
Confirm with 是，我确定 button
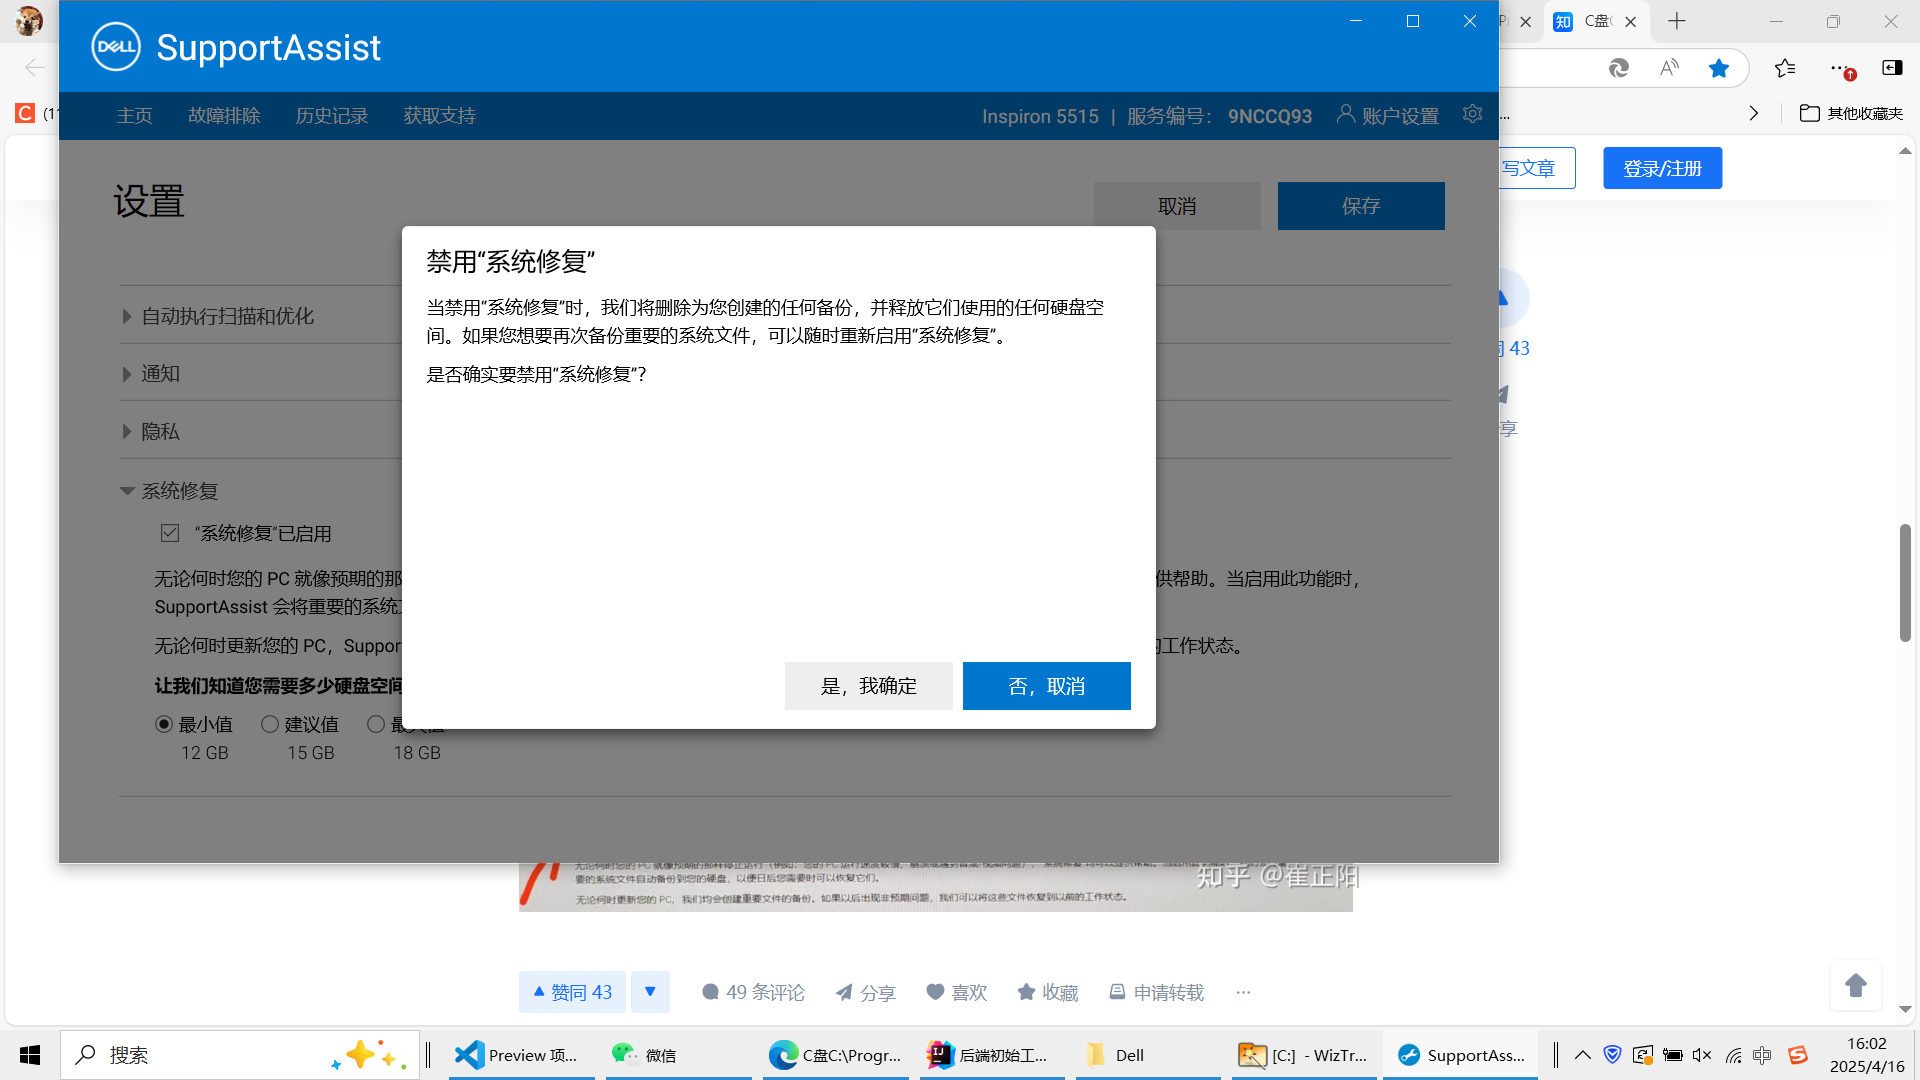click(x=868, y=686)
